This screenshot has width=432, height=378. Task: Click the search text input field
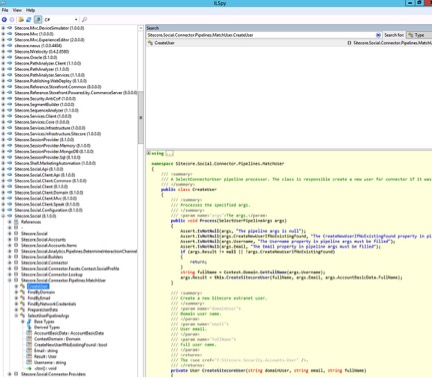point(261,35)
